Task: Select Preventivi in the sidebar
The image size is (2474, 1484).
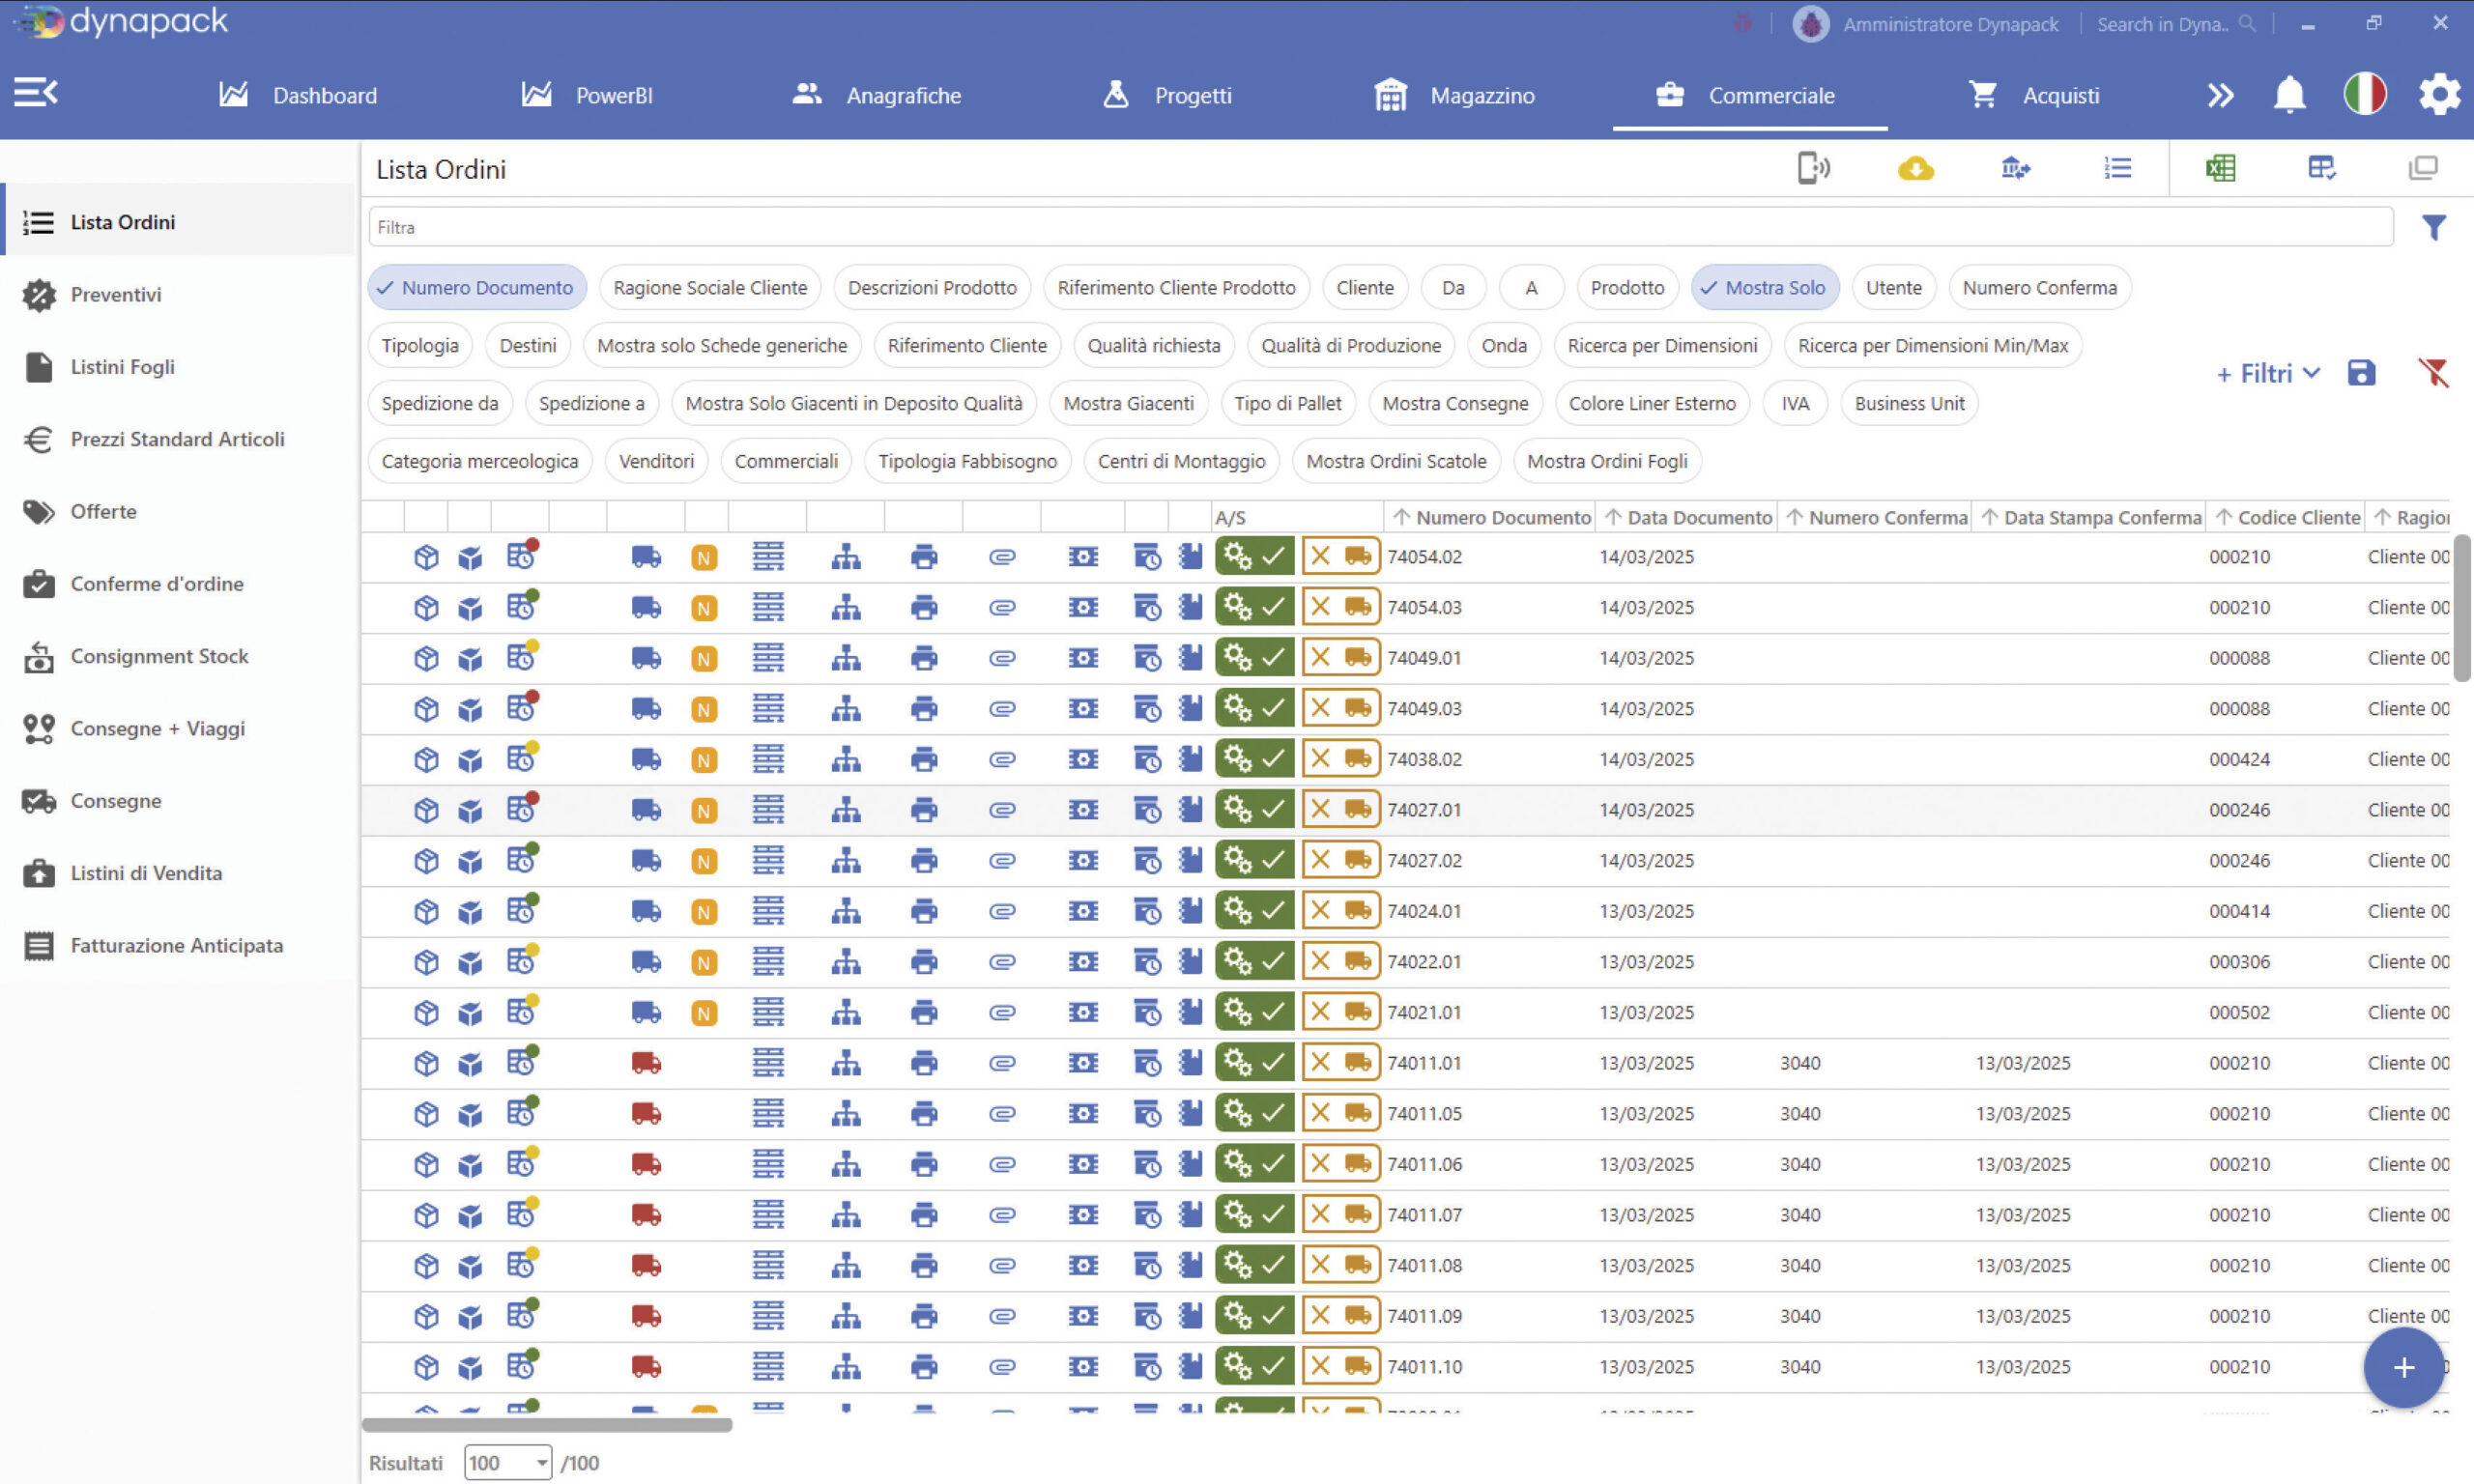Action: tap(179, 295)
